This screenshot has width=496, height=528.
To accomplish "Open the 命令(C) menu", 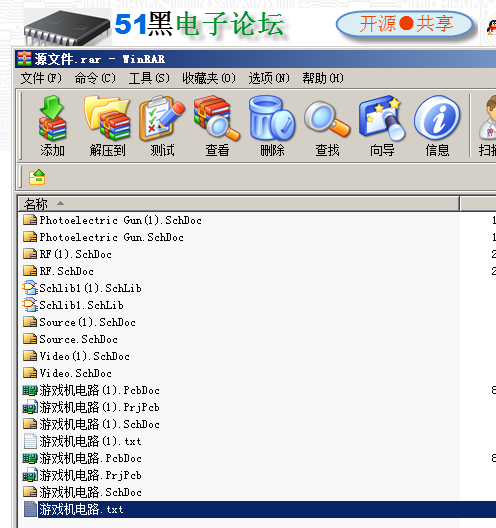I will 95,78.
